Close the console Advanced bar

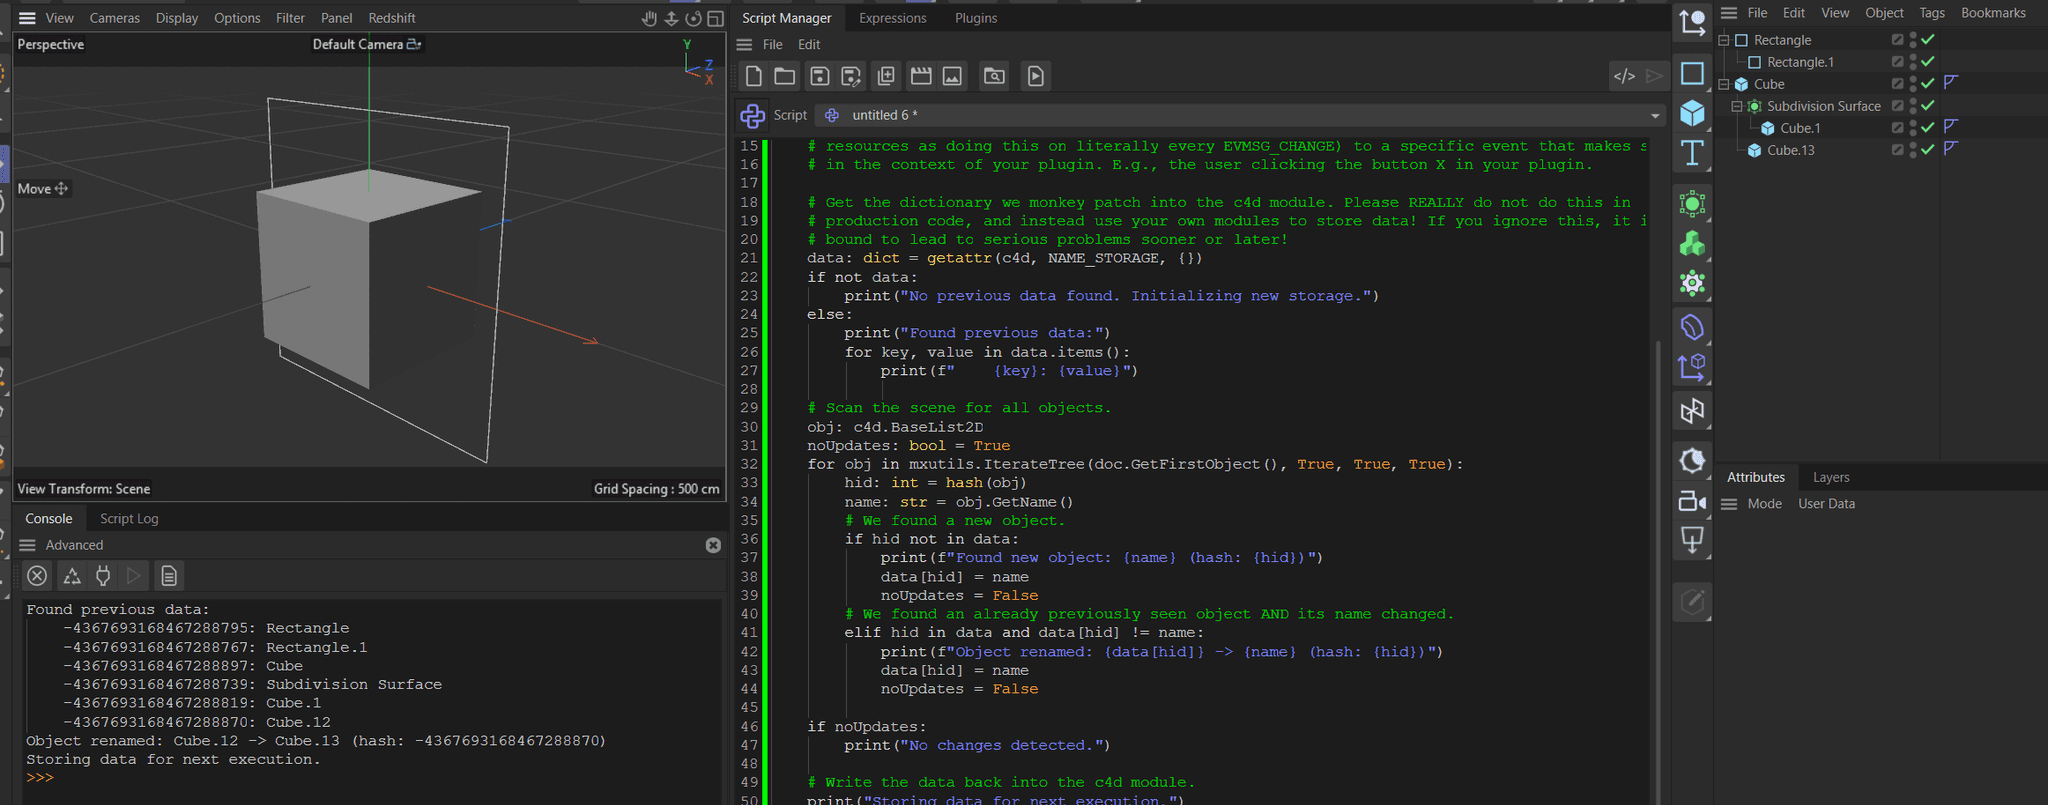pyautogui.click(x=713, y=545)
